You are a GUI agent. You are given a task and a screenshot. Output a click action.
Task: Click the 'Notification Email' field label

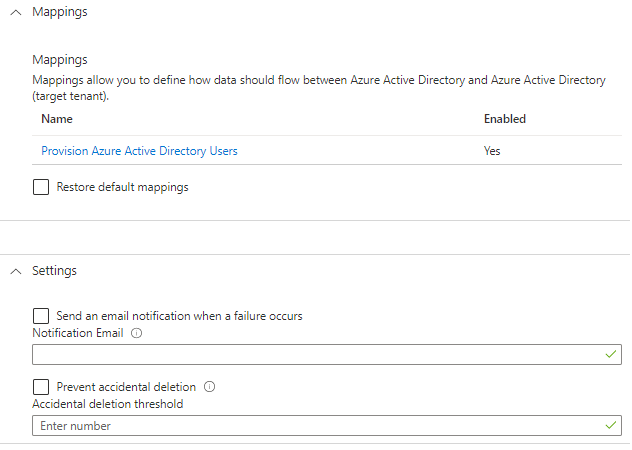77,333
